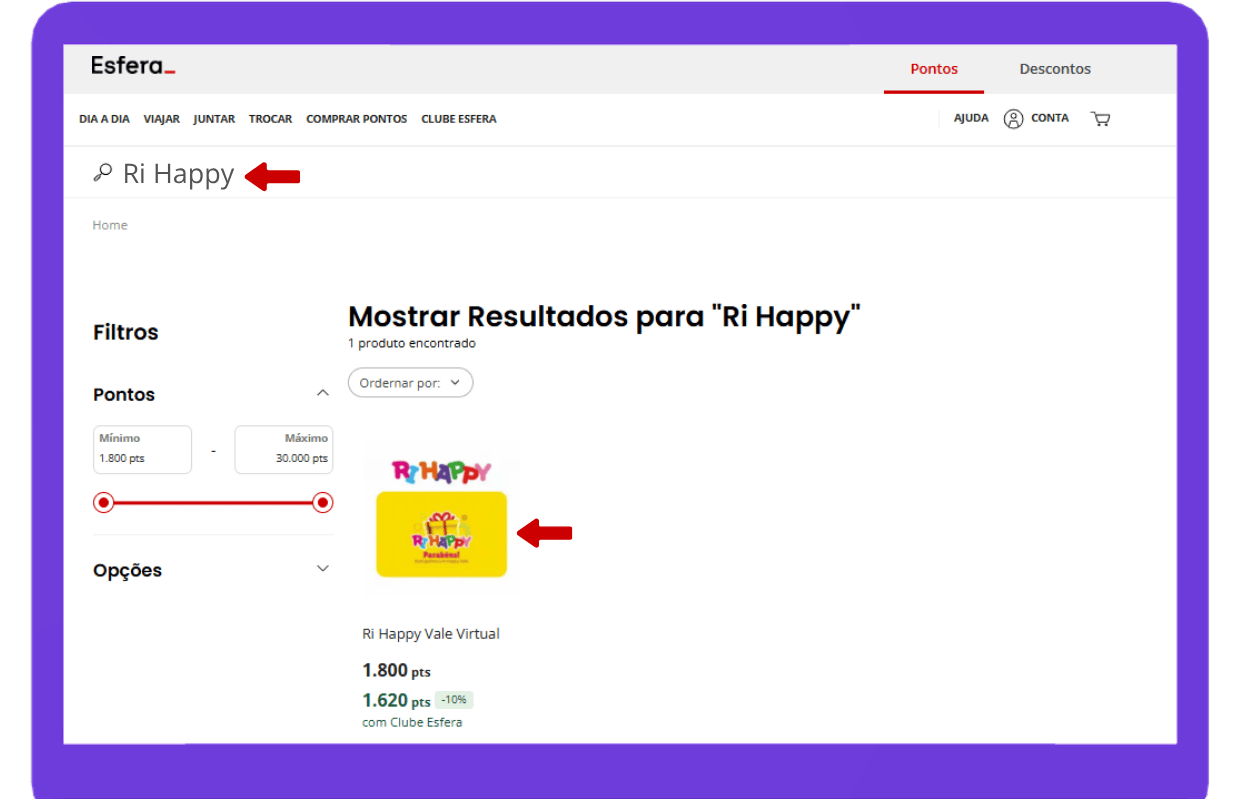Collapse the Pontos filter section

click(x=322, y=394)
